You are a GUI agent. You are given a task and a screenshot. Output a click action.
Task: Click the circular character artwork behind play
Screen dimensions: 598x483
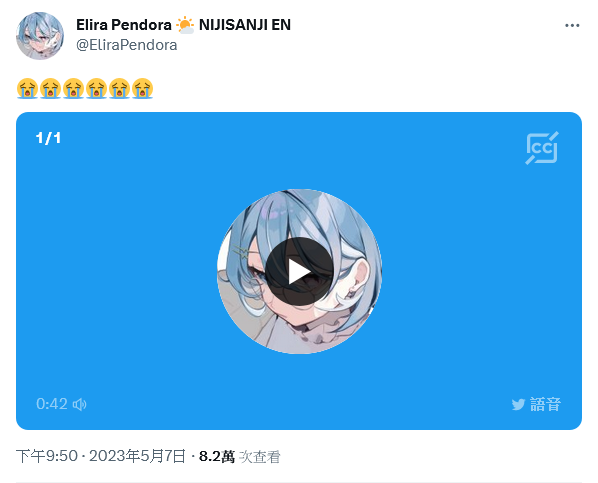(299, 271)
